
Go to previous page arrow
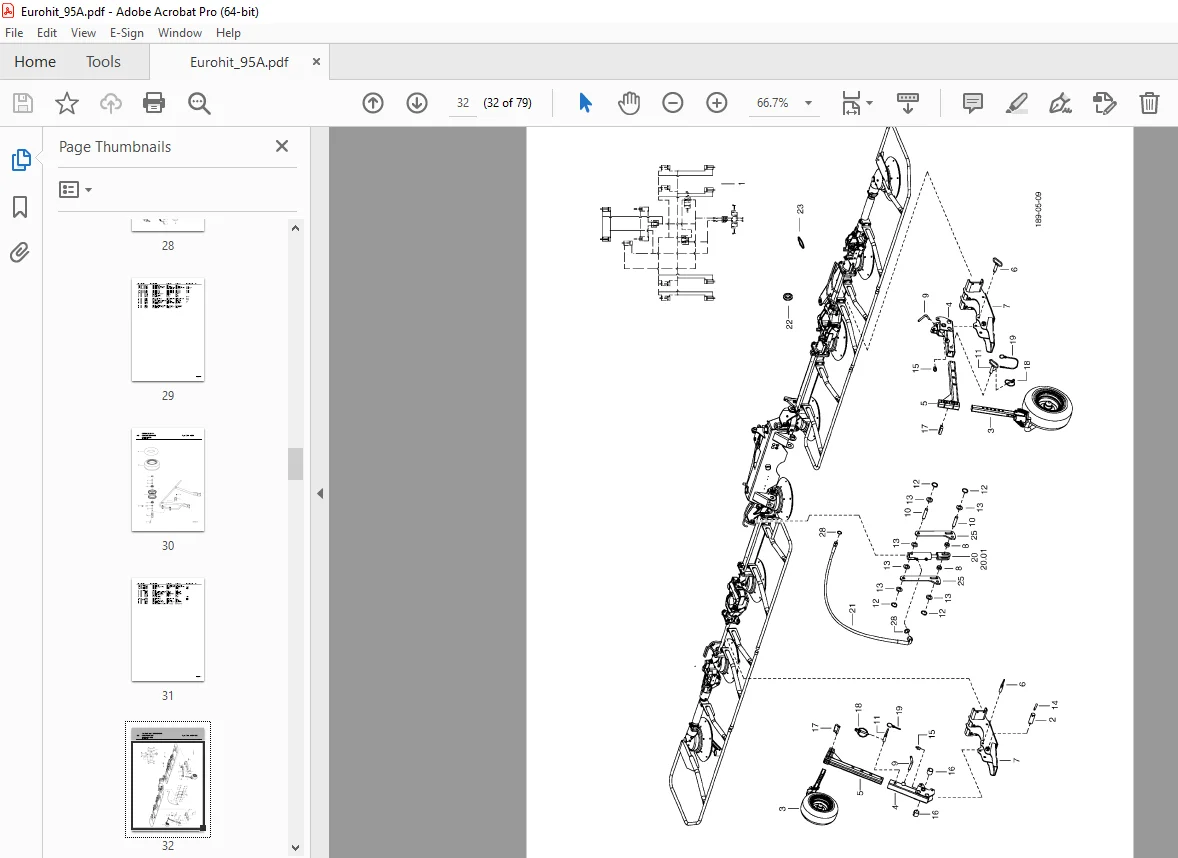click(373, 103)
